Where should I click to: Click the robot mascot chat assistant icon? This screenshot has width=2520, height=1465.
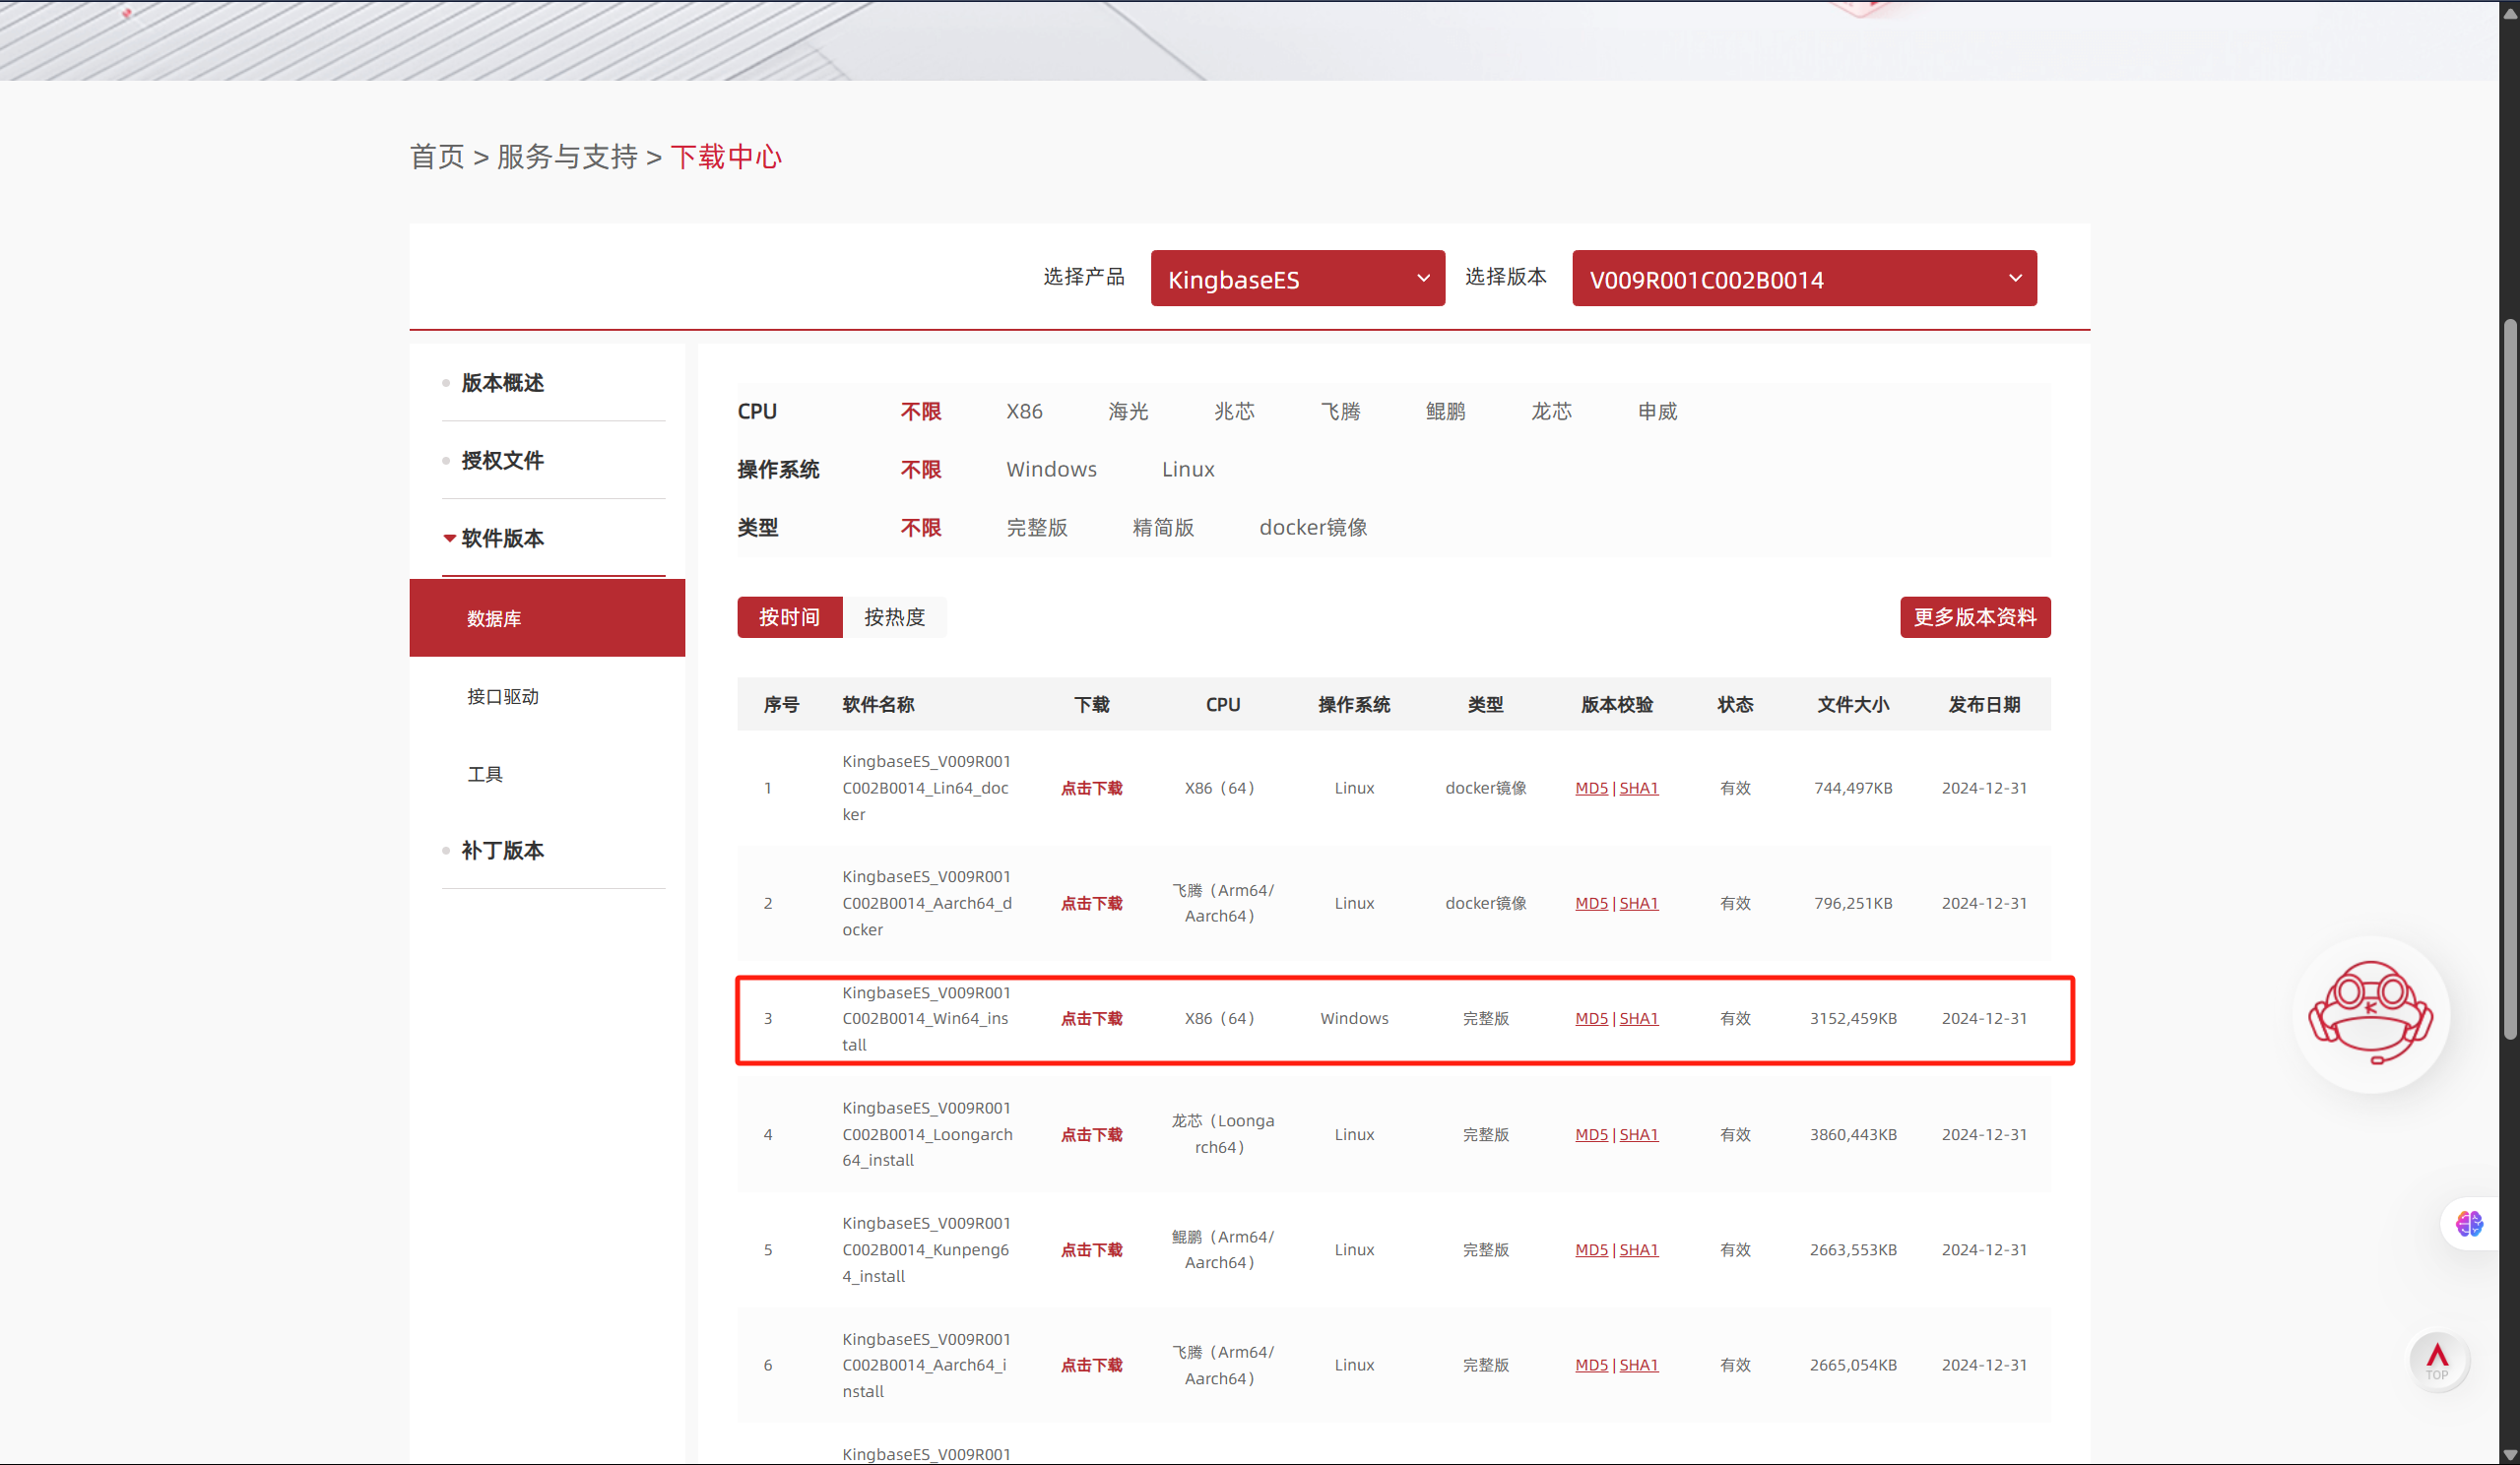2369,1013
